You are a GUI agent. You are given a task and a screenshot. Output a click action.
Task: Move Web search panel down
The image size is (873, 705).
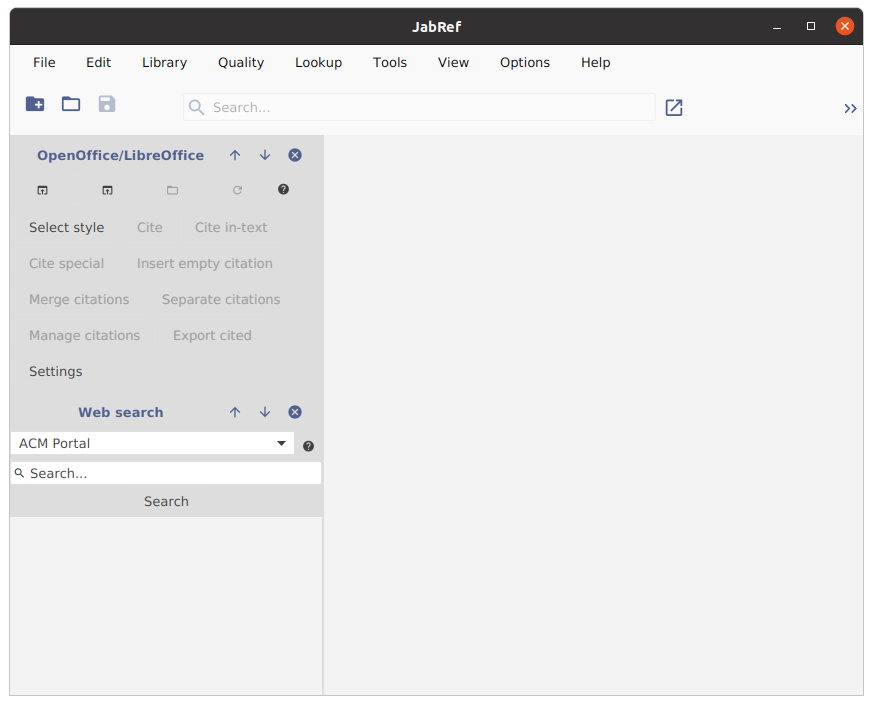click(265, 413)
